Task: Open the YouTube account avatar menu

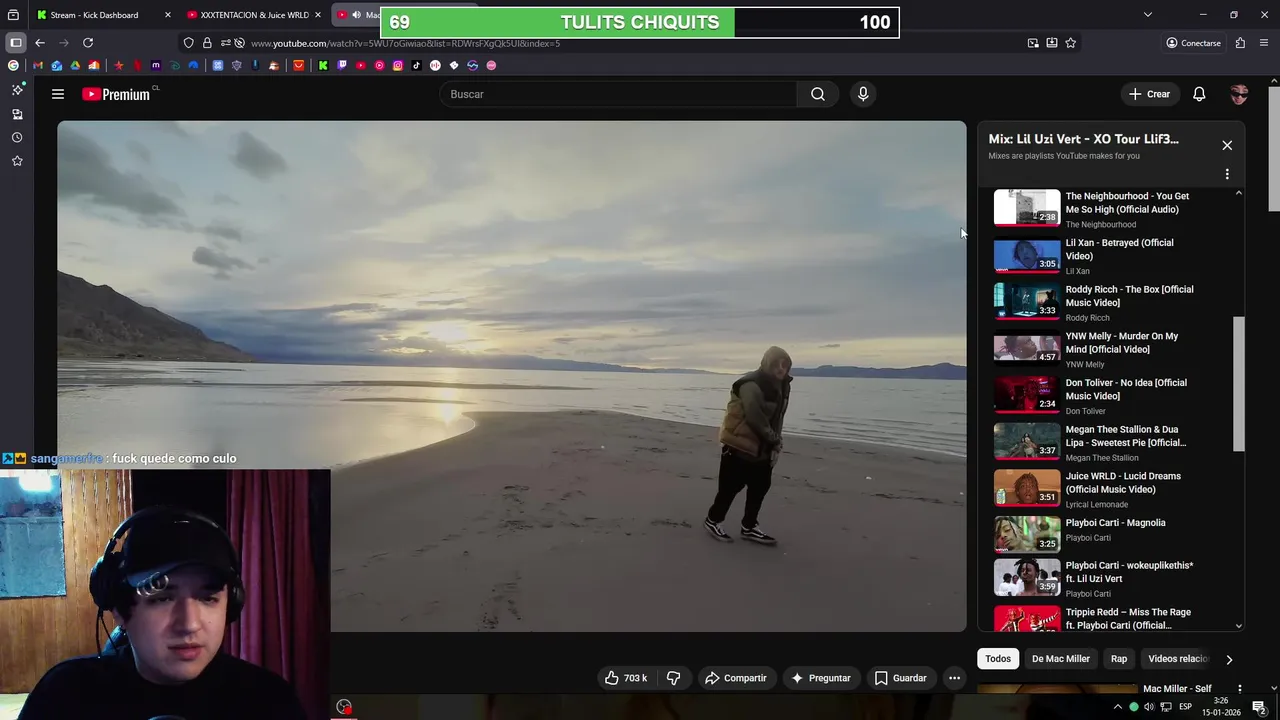Action: 1239,94
